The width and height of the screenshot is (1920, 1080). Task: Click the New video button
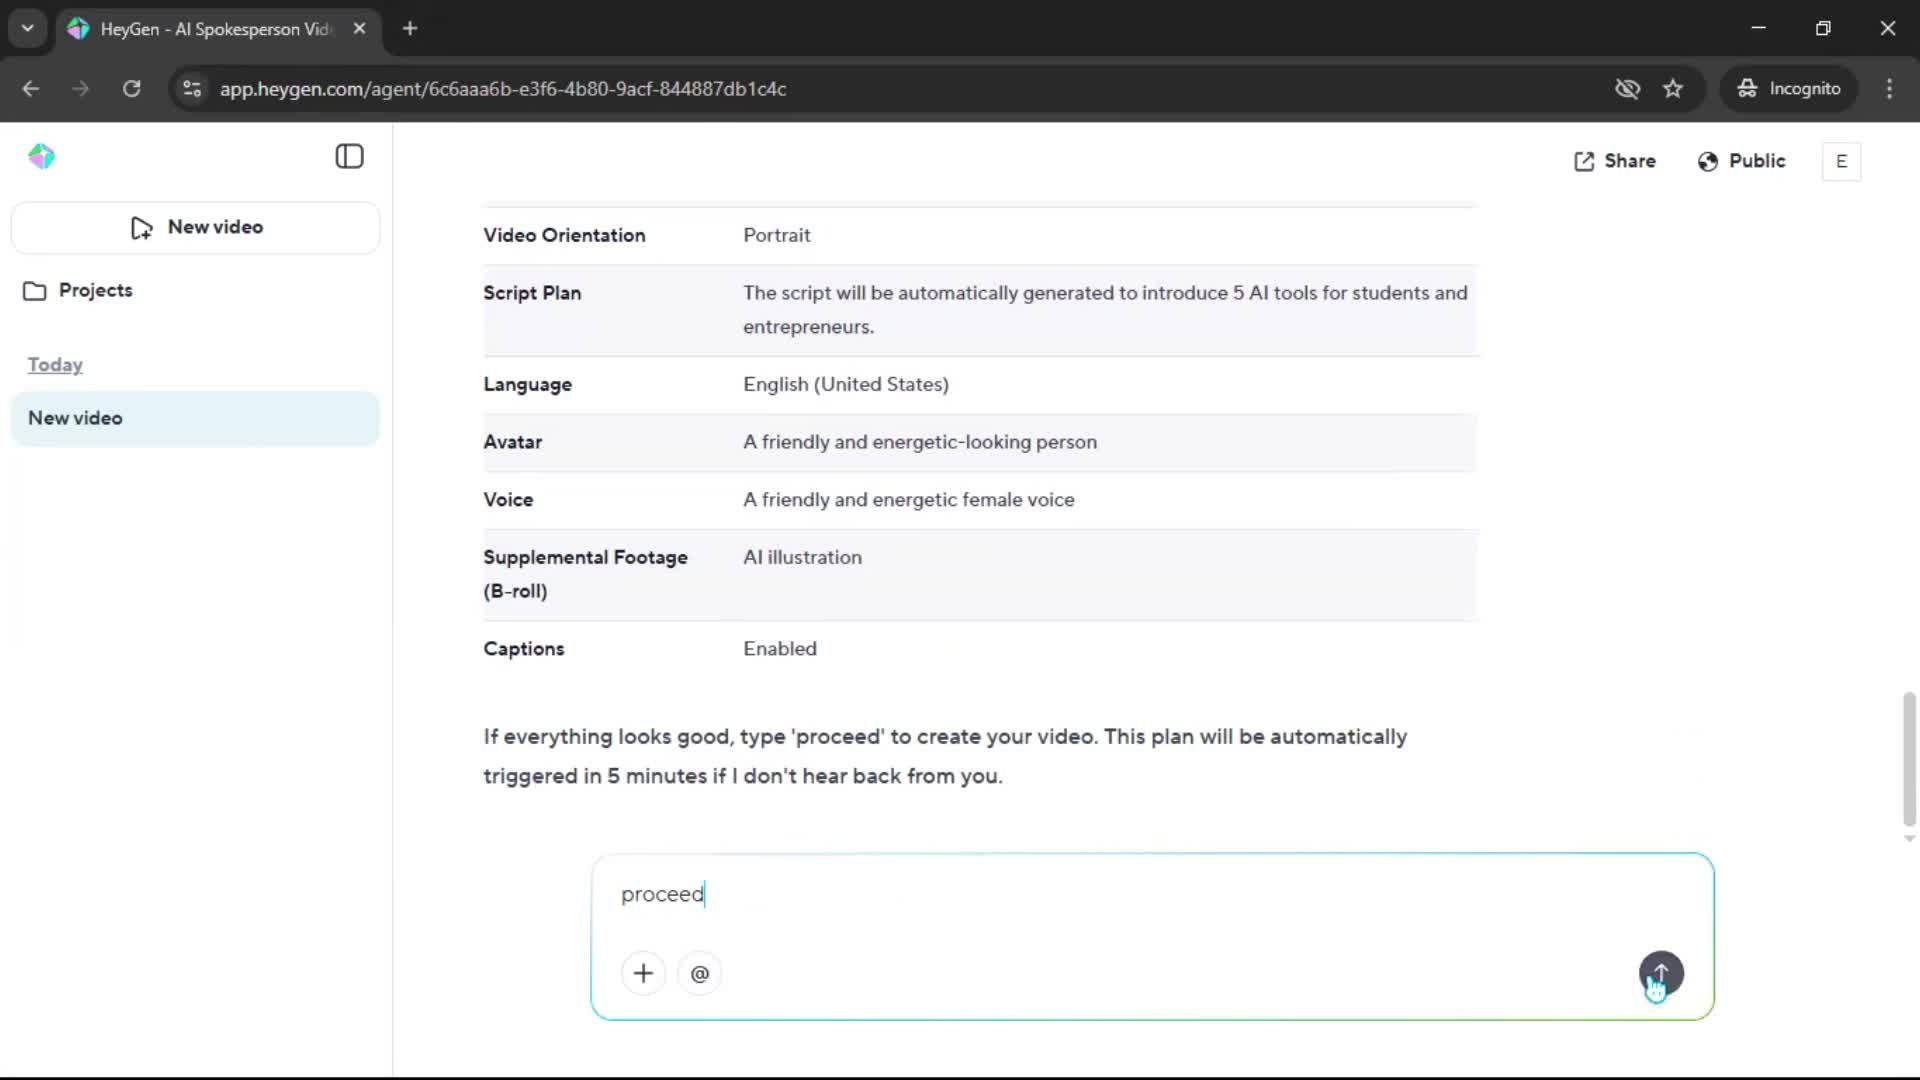coord(196,227)
